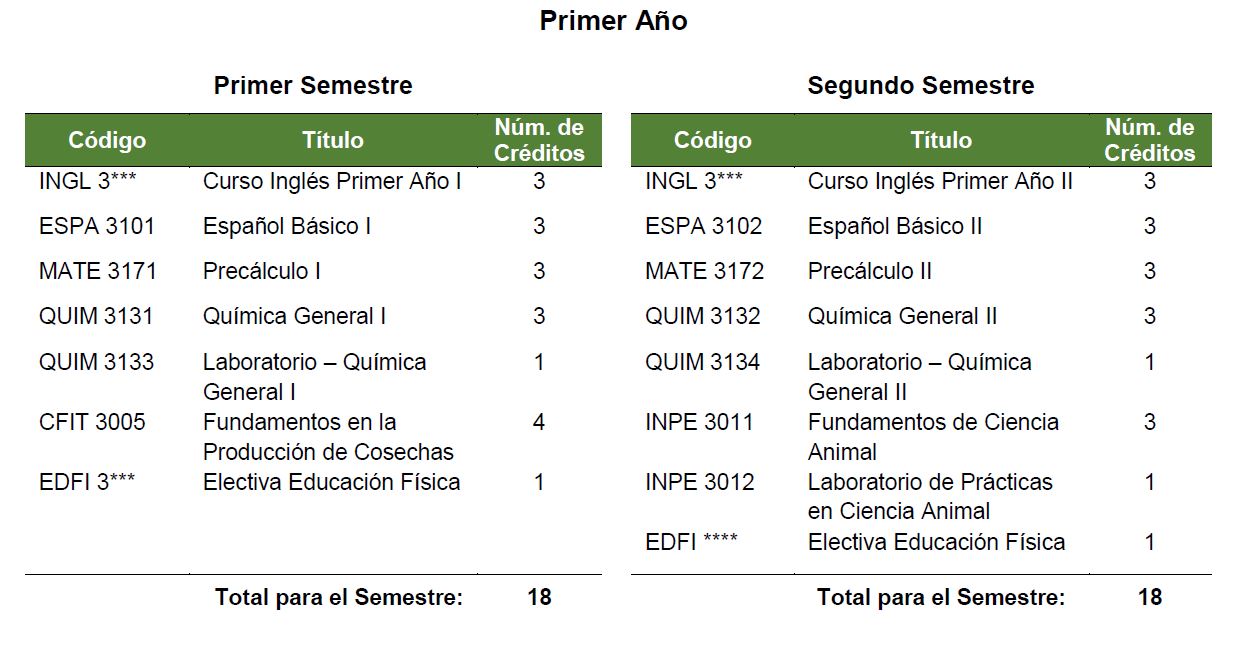Click first semester total of 18
The height and width of the screenshot is (663, 1251).
pos(539,598)
